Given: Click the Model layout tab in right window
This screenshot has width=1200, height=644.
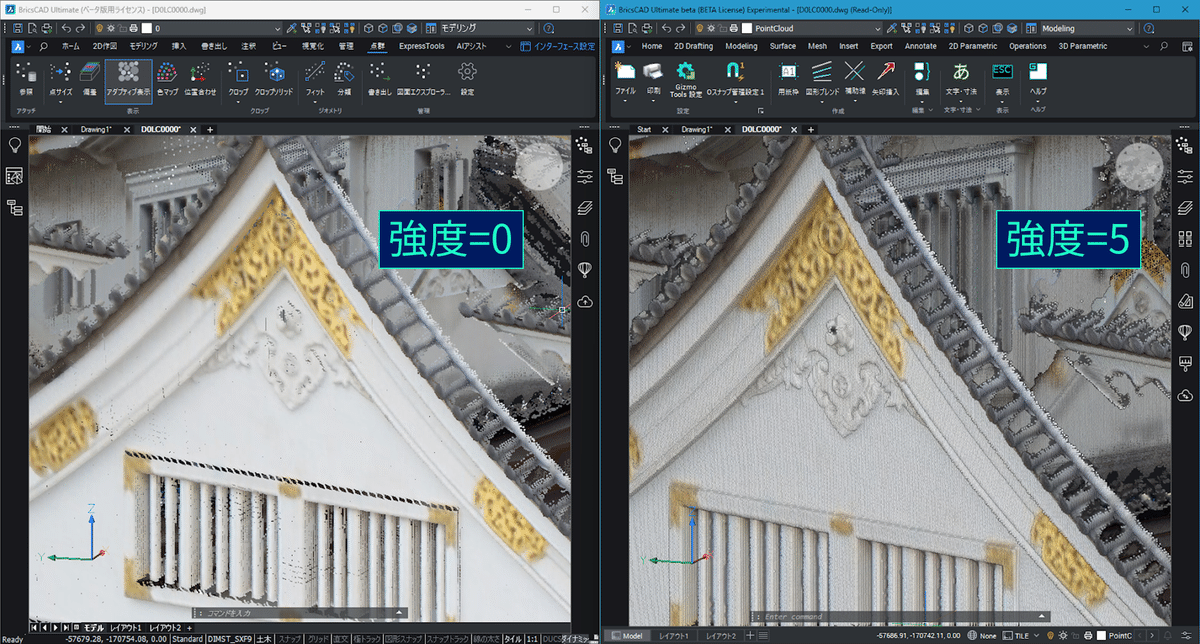Looking at the screenshot, I should 627,635.
